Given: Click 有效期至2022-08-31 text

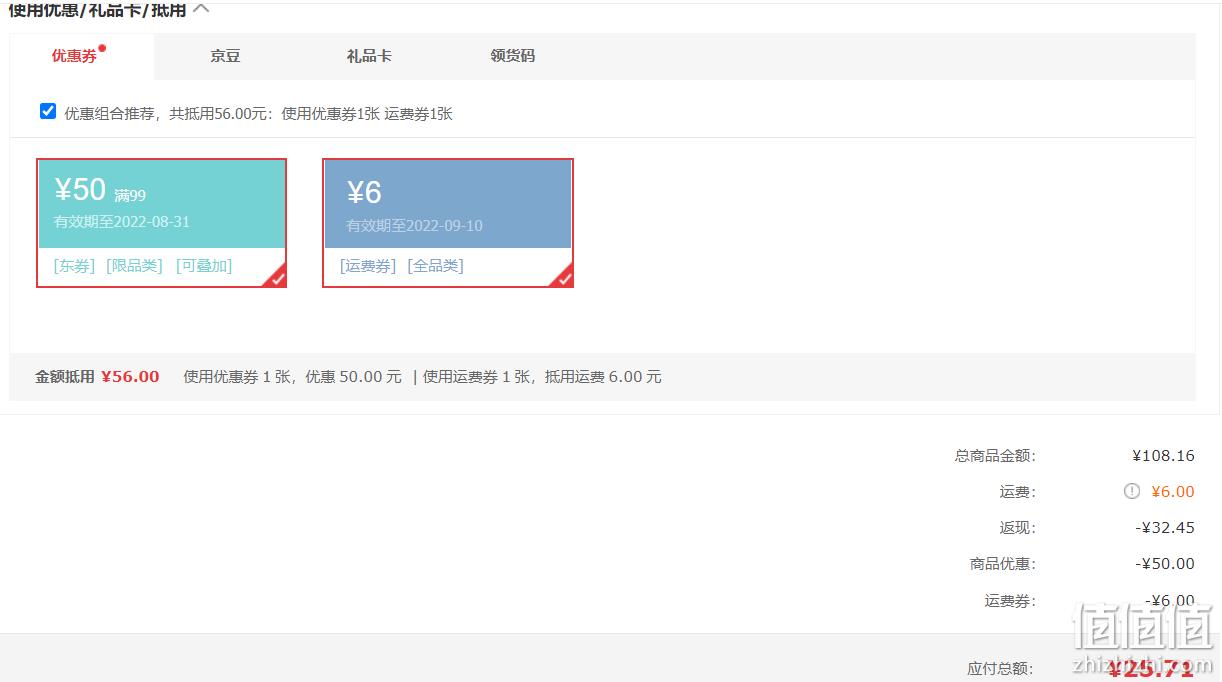Looking at the screenshot, I should point(122,221).
